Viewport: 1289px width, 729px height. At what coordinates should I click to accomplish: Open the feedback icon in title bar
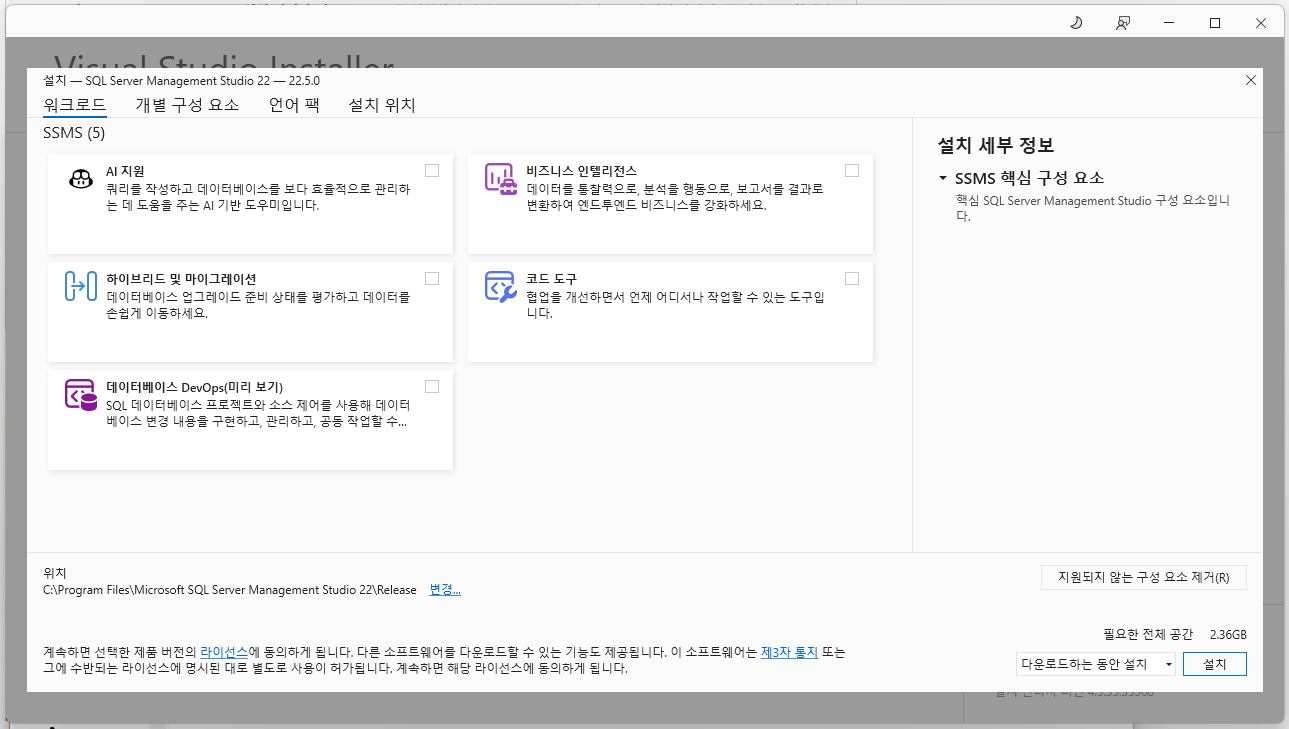point(1123,23)
